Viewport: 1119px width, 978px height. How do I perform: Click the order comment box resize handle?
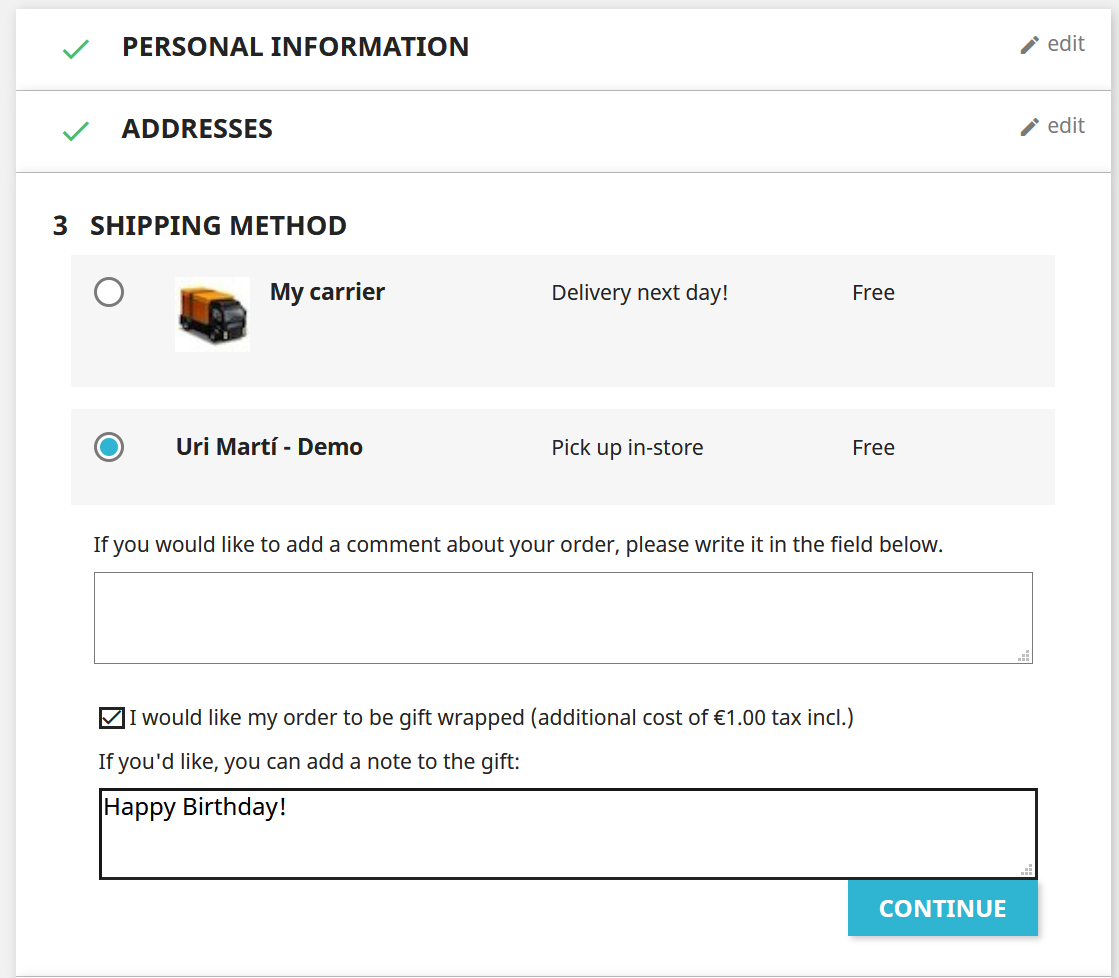(1024, 656)
